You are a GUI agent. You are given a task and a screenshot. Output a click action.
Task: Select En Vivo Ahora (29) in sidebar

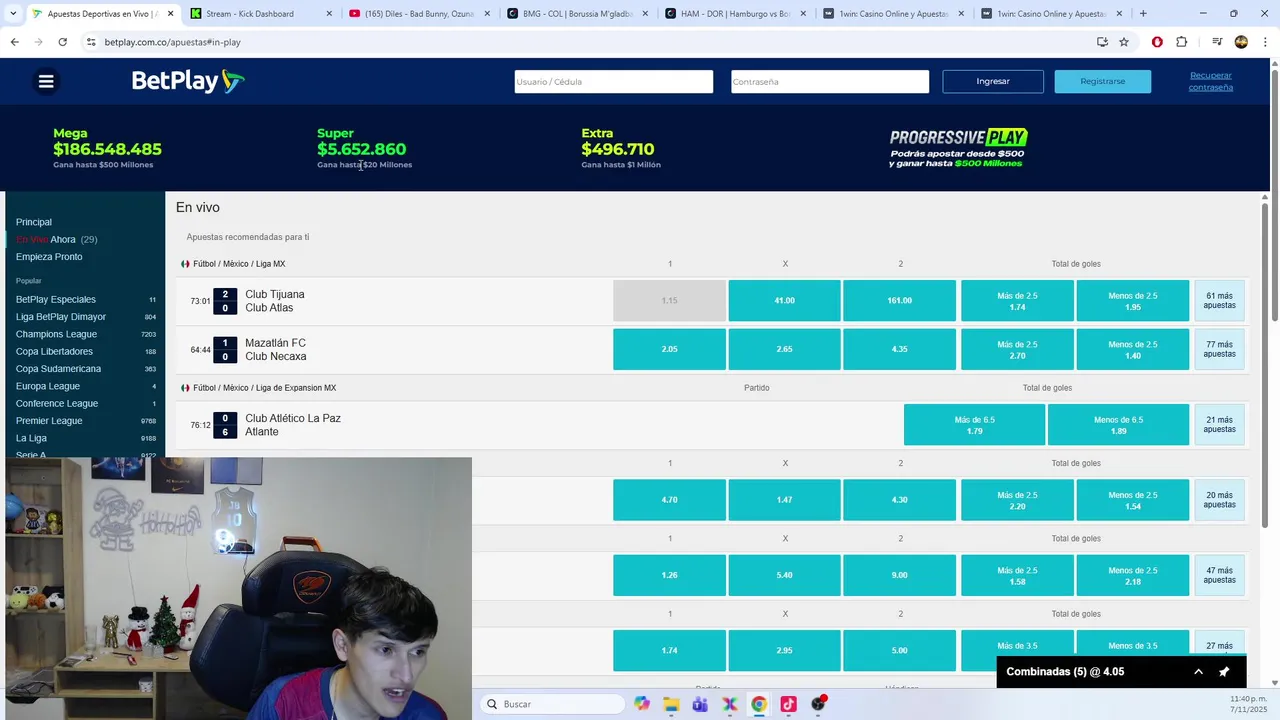[x=56, y=240]
